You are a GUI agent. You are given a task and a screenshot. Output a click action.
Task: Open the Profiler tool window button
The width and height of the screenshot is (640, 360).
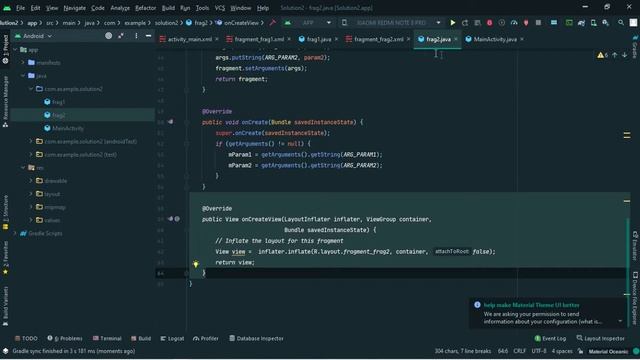click(x=206, y=338)
